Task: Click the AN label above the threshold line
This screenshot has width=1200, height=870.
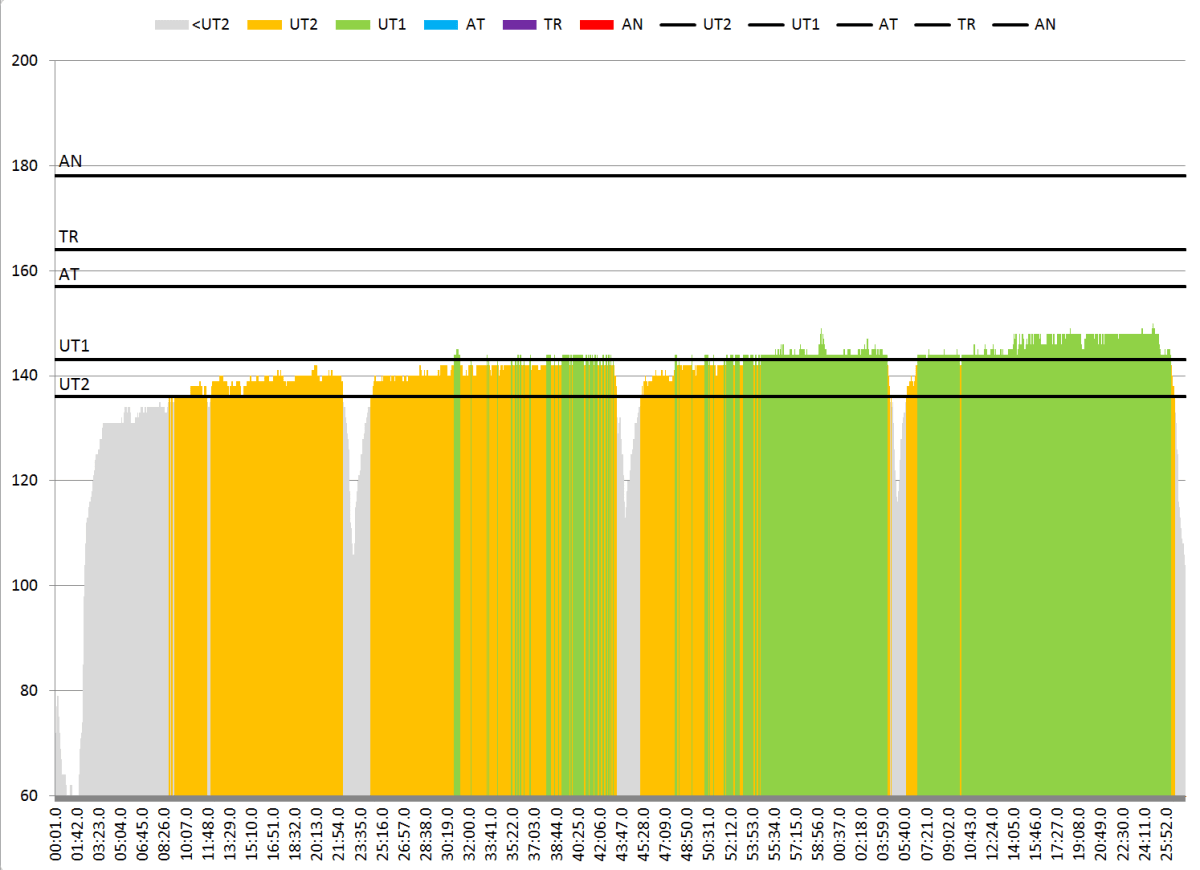Action: click(70, 161)
